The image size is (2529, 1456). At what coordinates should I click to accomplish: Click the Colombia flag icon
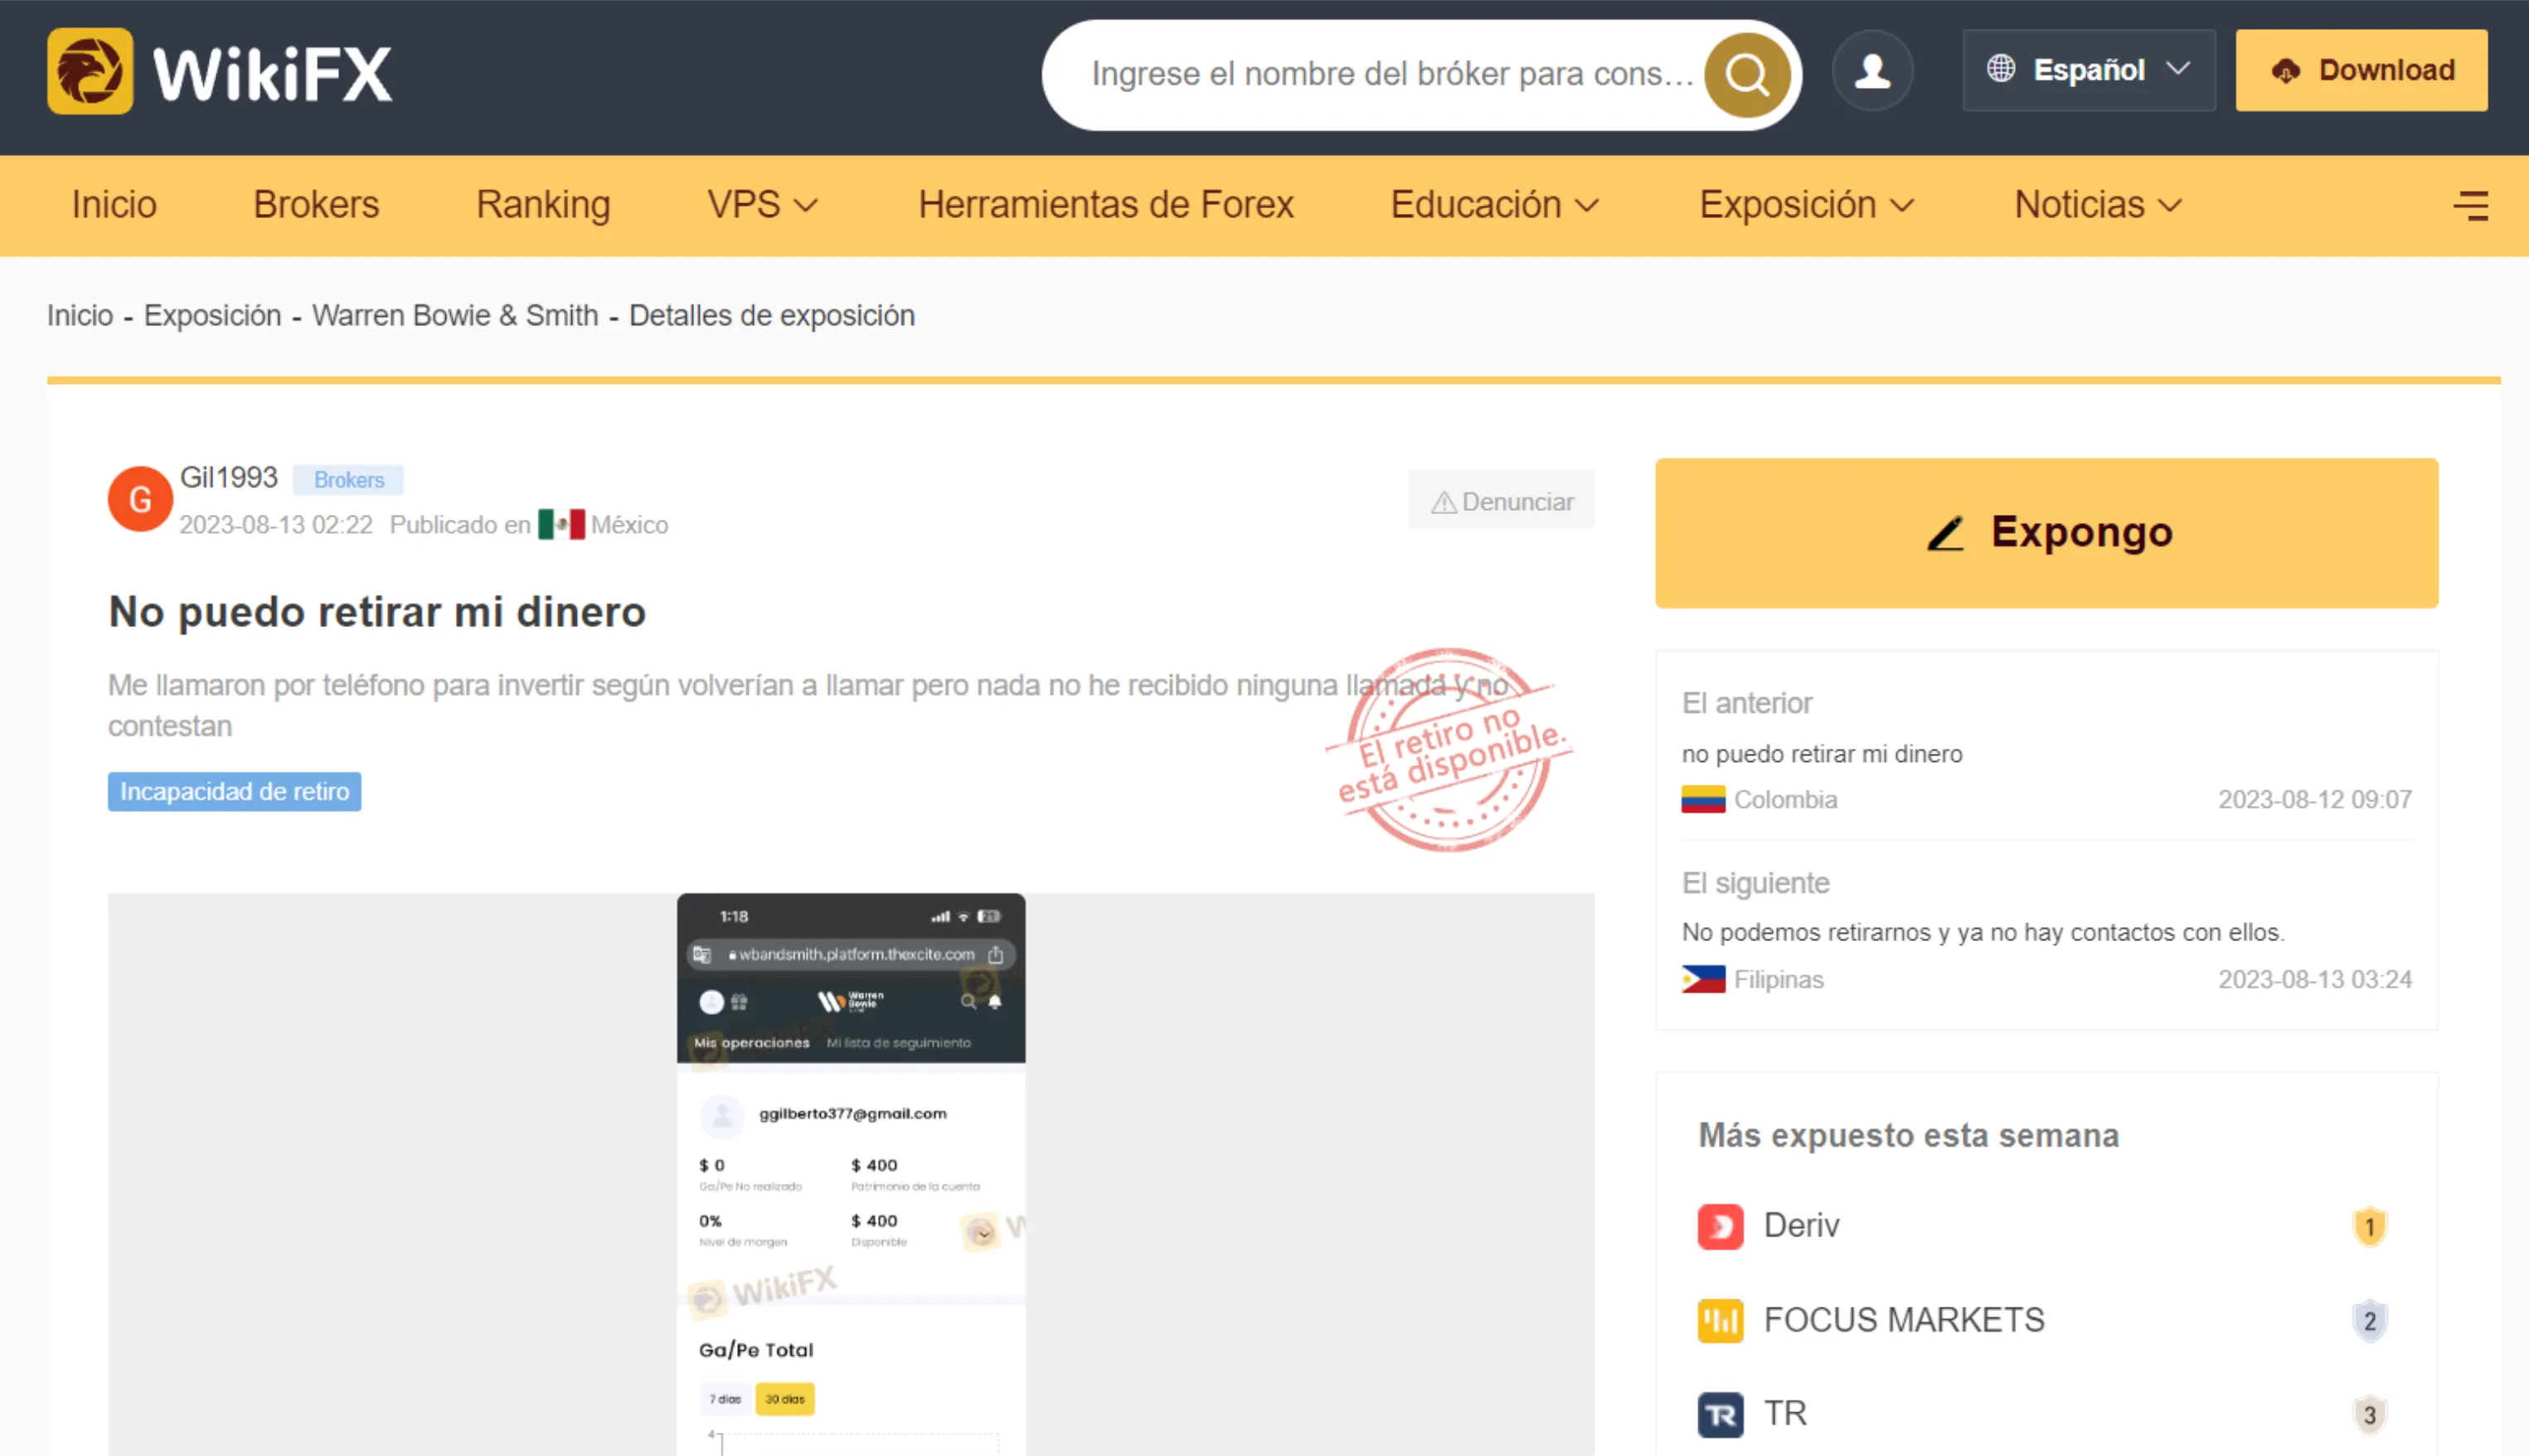pos(1703,799)
